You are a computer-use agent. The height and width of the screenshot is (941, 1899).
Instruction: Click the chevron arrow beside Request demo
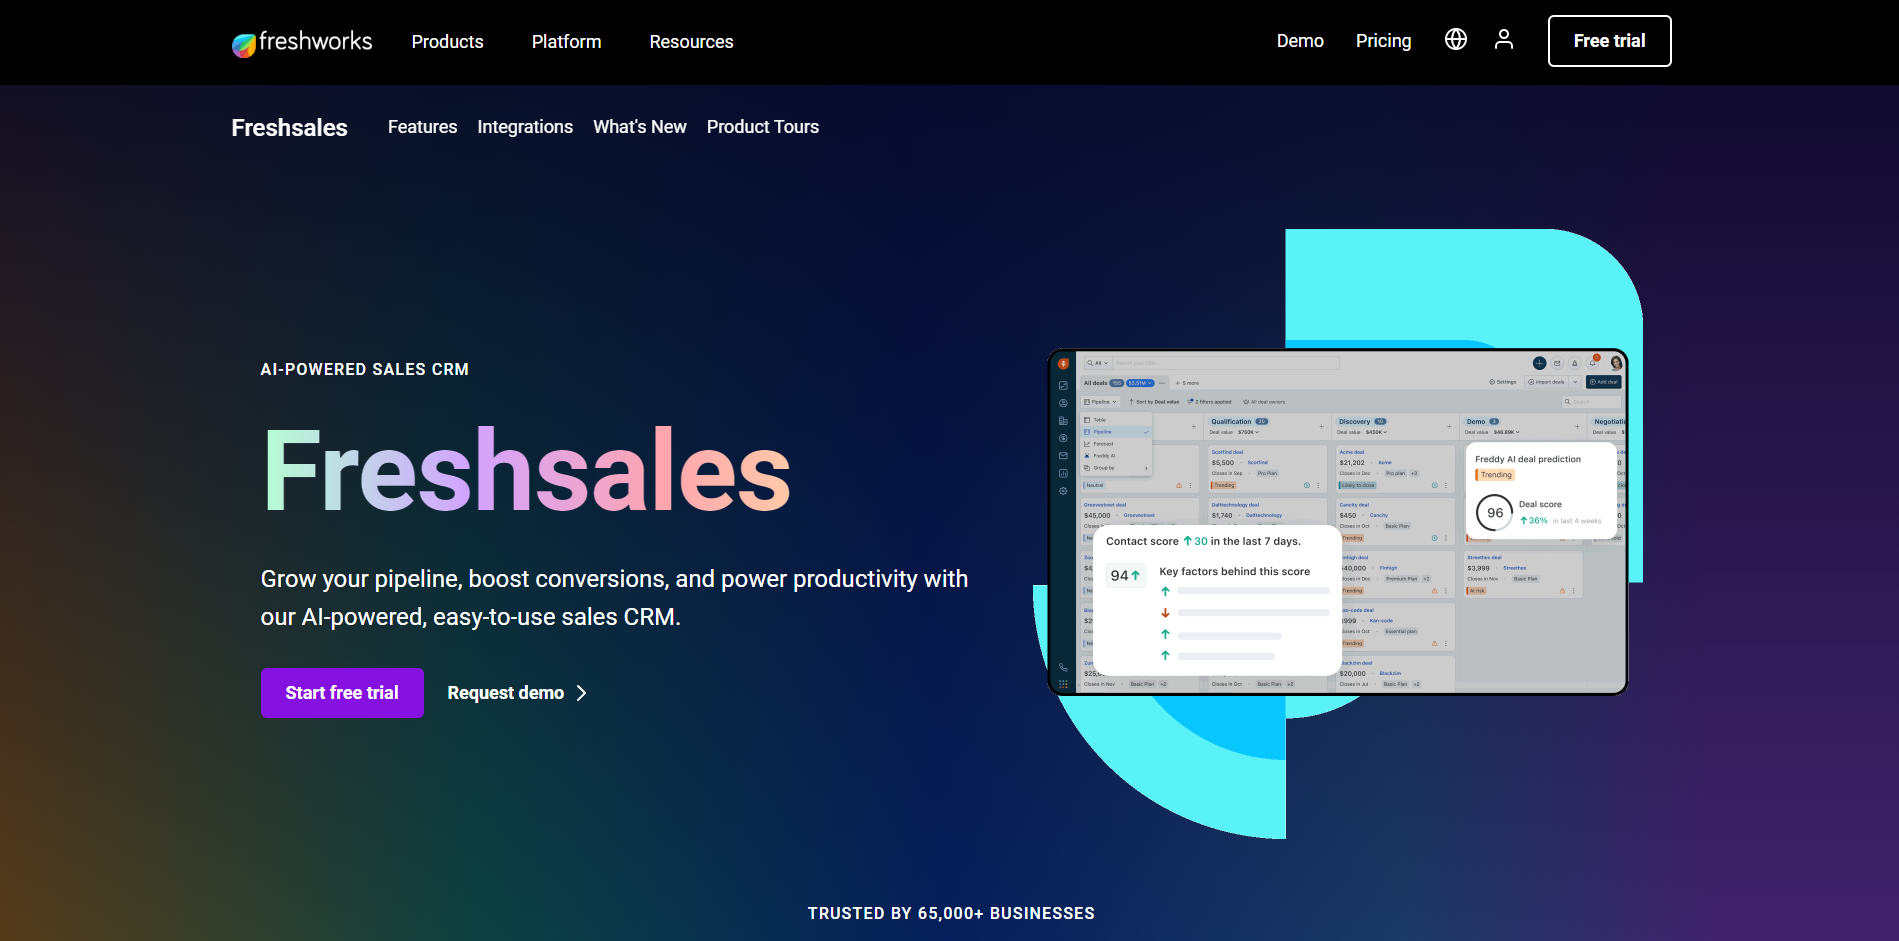click(581, 693)
